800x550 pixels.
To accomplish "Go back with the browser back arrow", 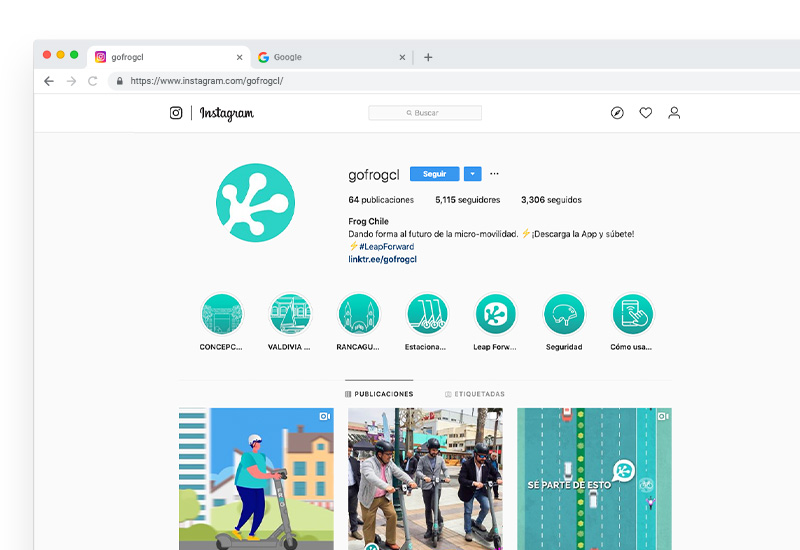I will [49, 81].
